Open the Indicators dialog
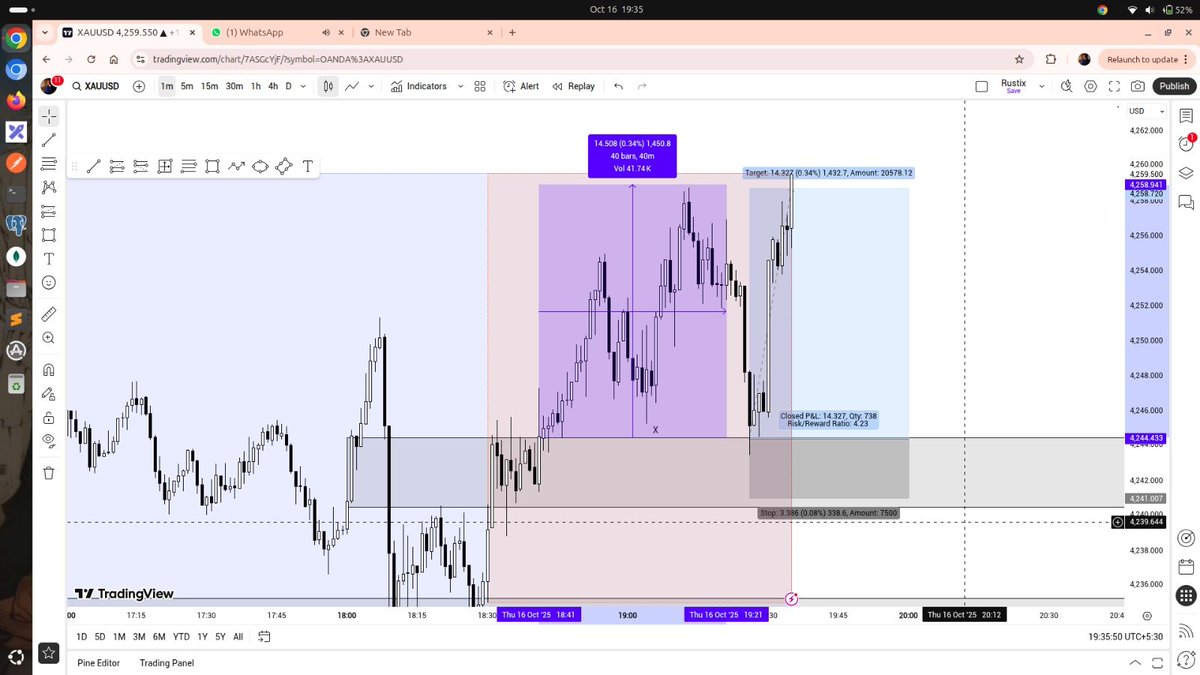1200x675 pixels. 418,86
